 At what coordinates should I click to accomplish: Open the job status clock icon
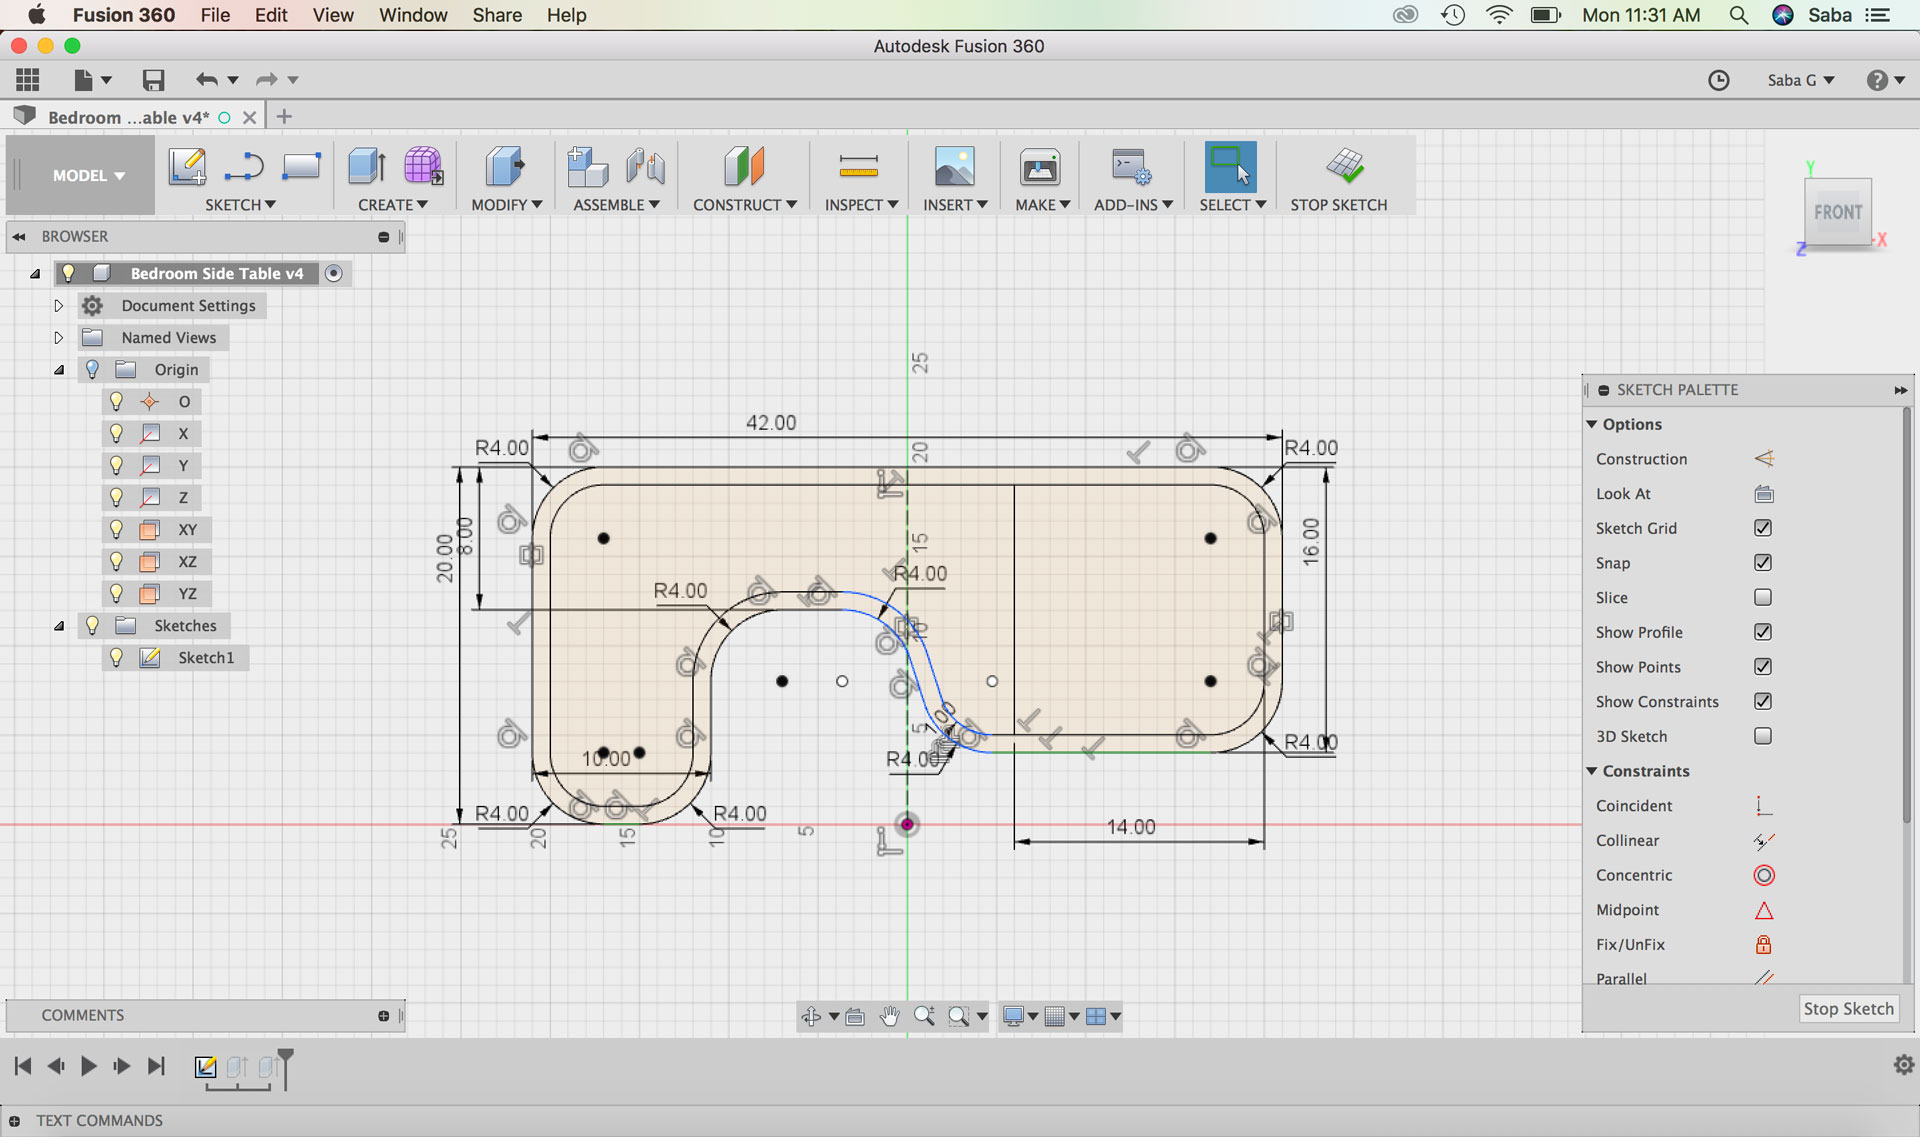1718,80
